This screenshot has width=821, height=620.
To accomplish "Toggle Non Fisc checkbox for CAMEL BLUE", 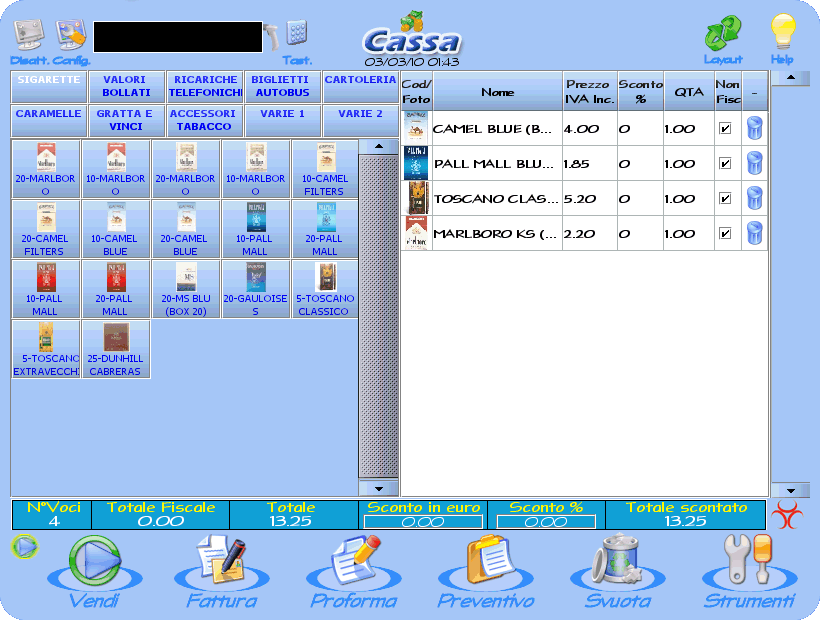I will click(x=725, y=128).
